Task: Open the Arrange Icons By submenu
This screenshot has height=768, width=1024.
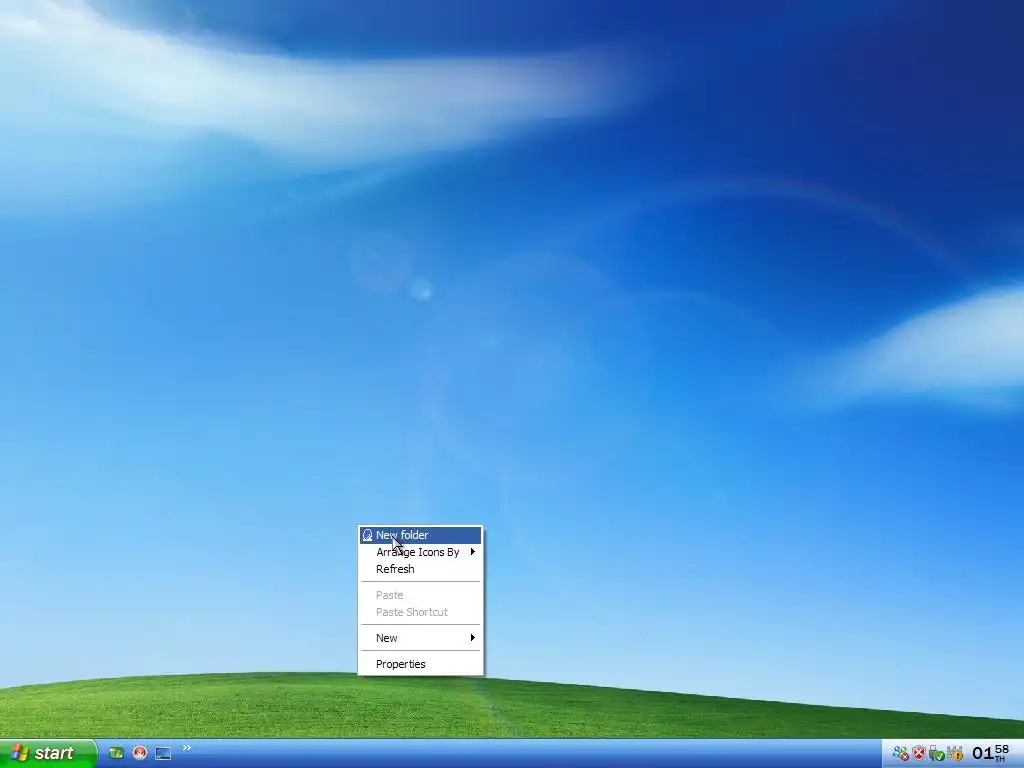Action: point(420,552)
